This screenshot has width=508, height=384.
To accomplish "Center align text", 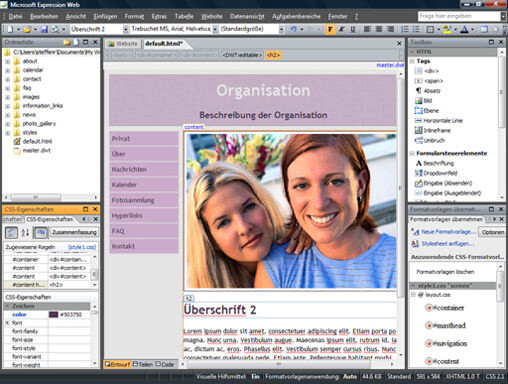I will point(379,29).
